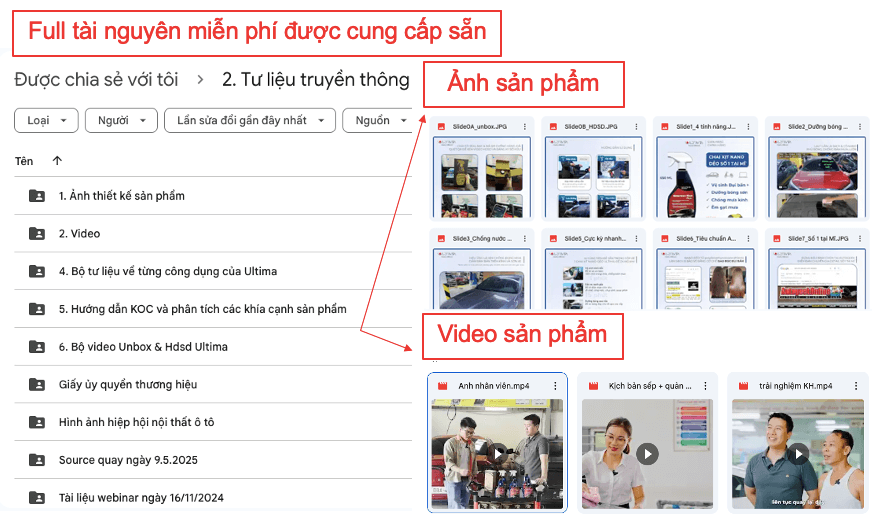Play the Kịch bản sếp + quản video
Screen dimensions: 879x517
pyautogui.click(x=647, y=454)
